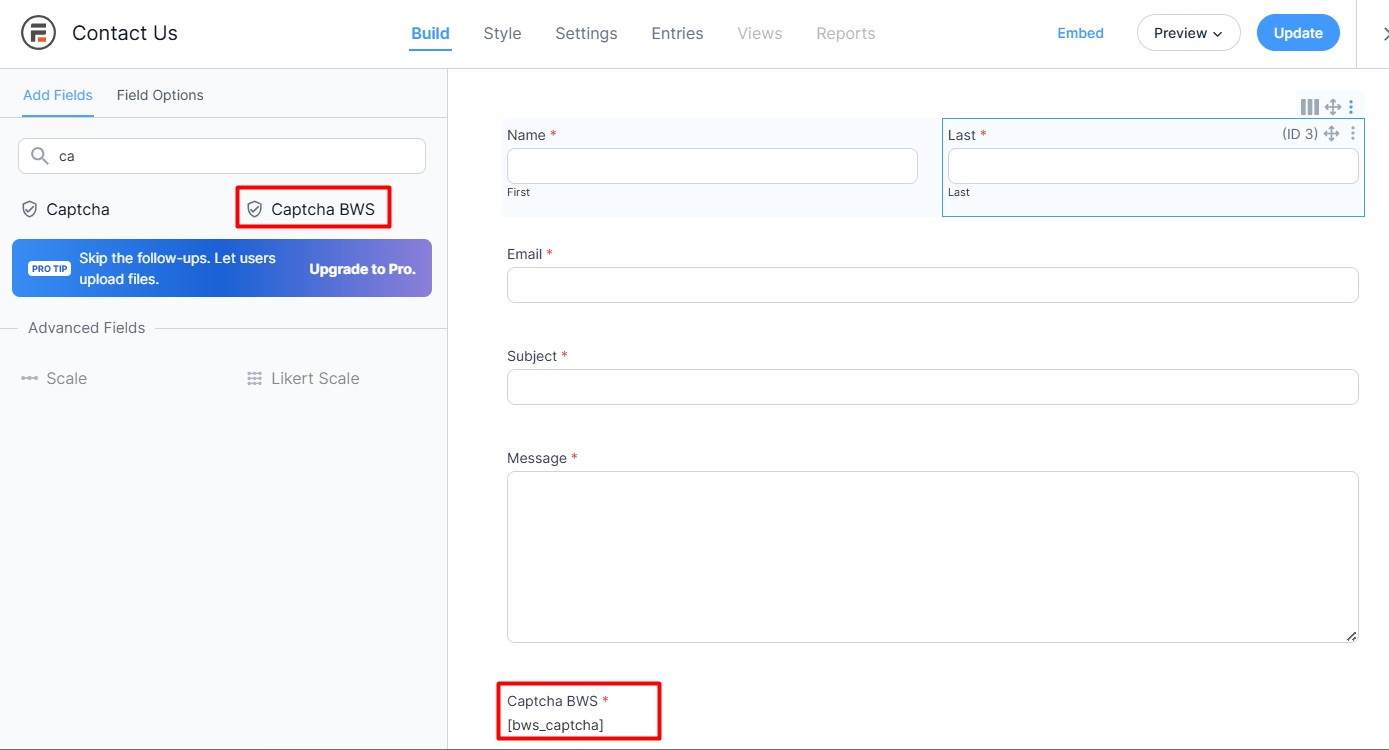Click the search magnifier icon
The image size is (1389, 750).
pos(39,156)
